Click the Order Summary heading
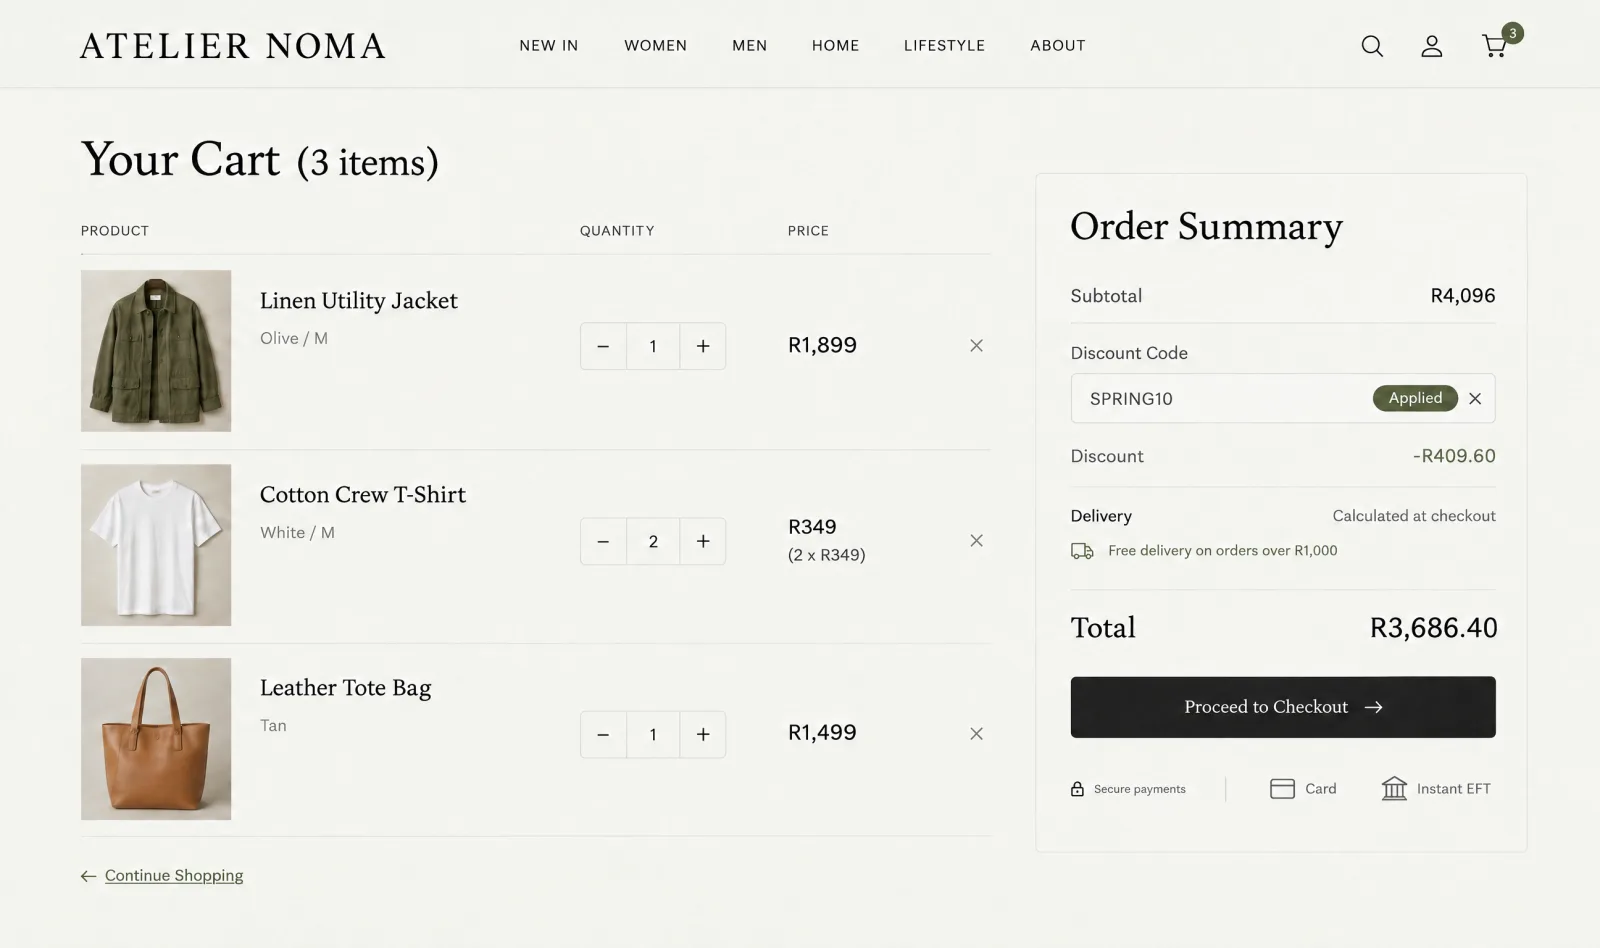Viewport: 1600px width, 948px height. click(x=1206, y=227)
